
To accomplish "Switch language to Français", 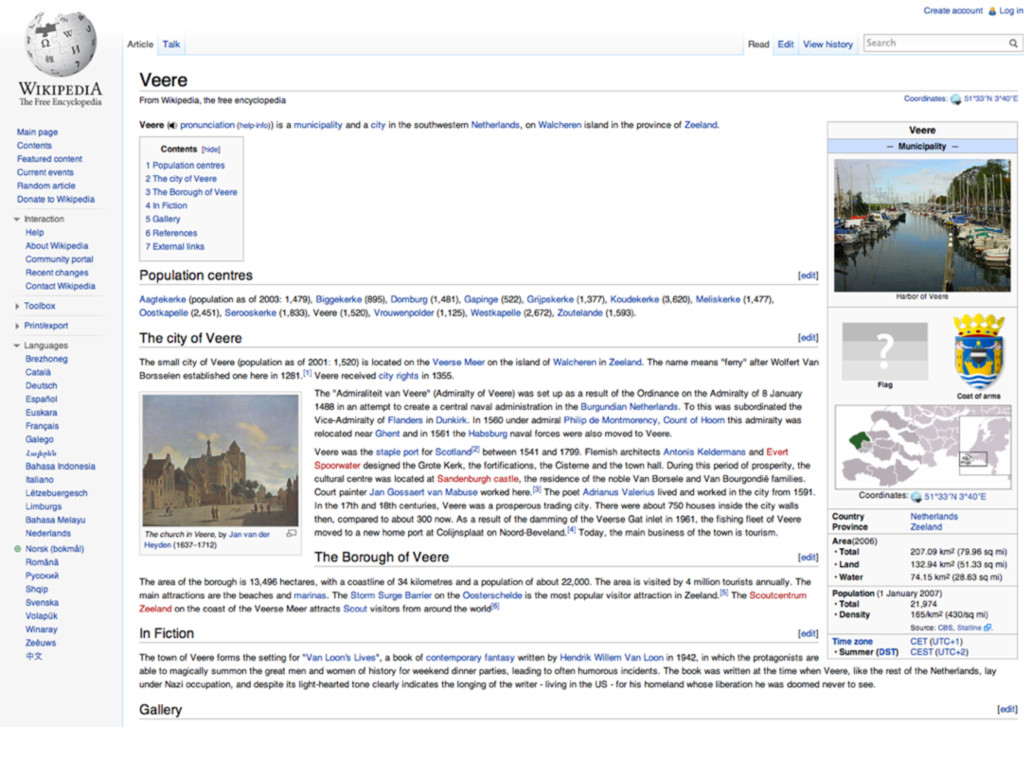I will 42,426.
